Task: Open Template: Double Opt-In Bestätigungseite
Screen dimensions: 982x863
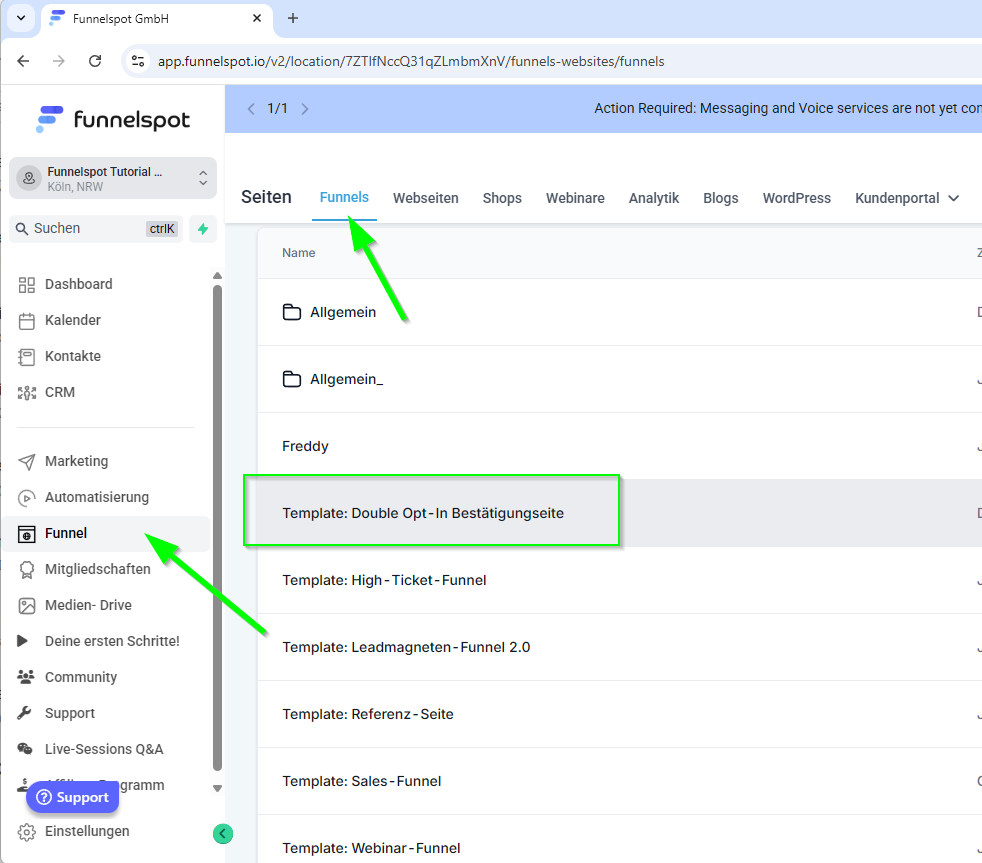Action: [x=423, y=513]
